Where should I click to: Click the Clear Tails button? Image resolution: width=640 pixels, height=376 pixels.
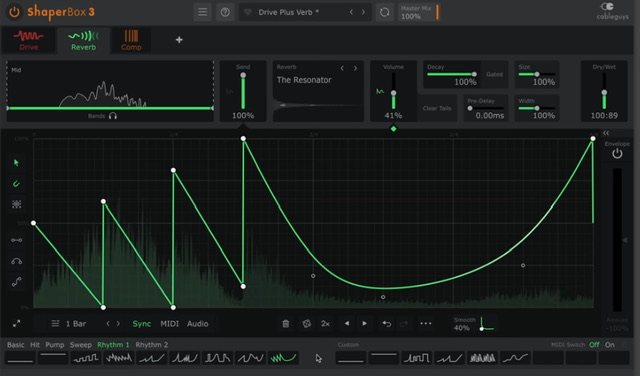[437, 108]
